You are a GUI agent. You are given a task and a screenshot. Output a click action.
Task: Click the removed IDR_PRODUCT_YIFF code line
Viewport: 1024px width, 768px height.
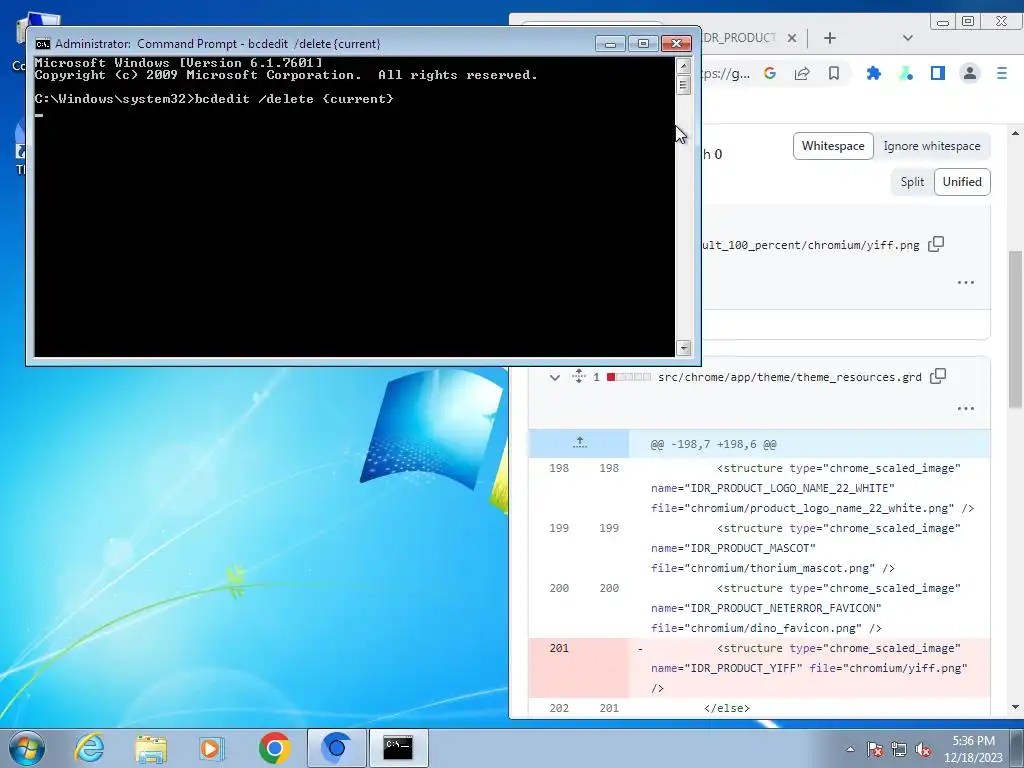pos(808,668)
